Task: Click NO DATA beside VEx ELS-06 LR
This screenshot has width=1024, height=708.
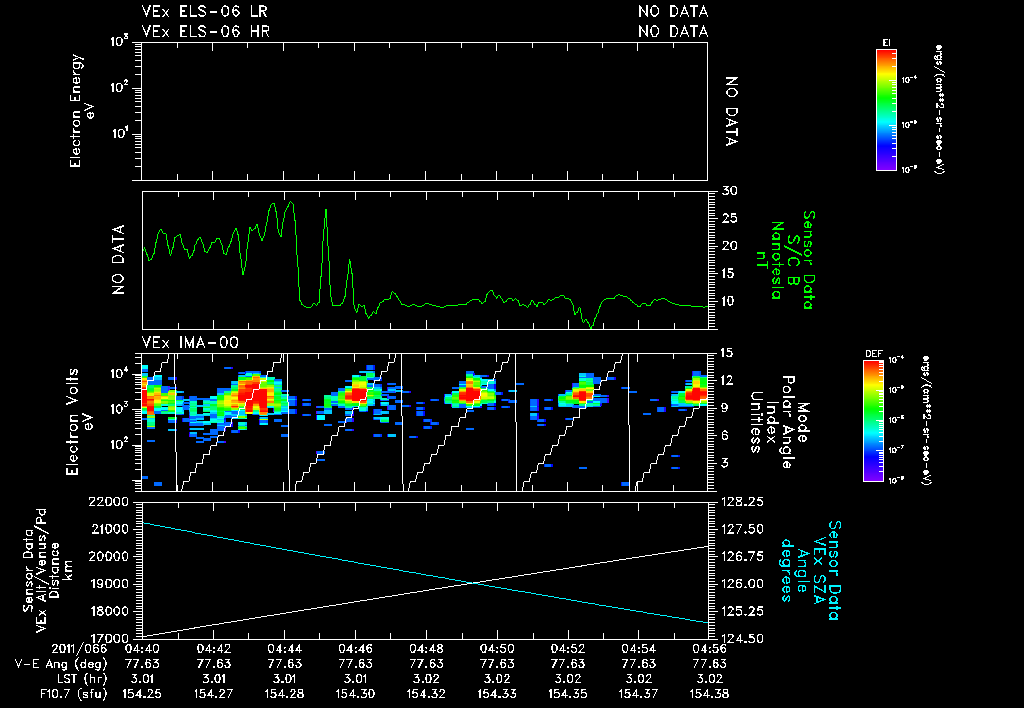Action: (x=673, y=12)
